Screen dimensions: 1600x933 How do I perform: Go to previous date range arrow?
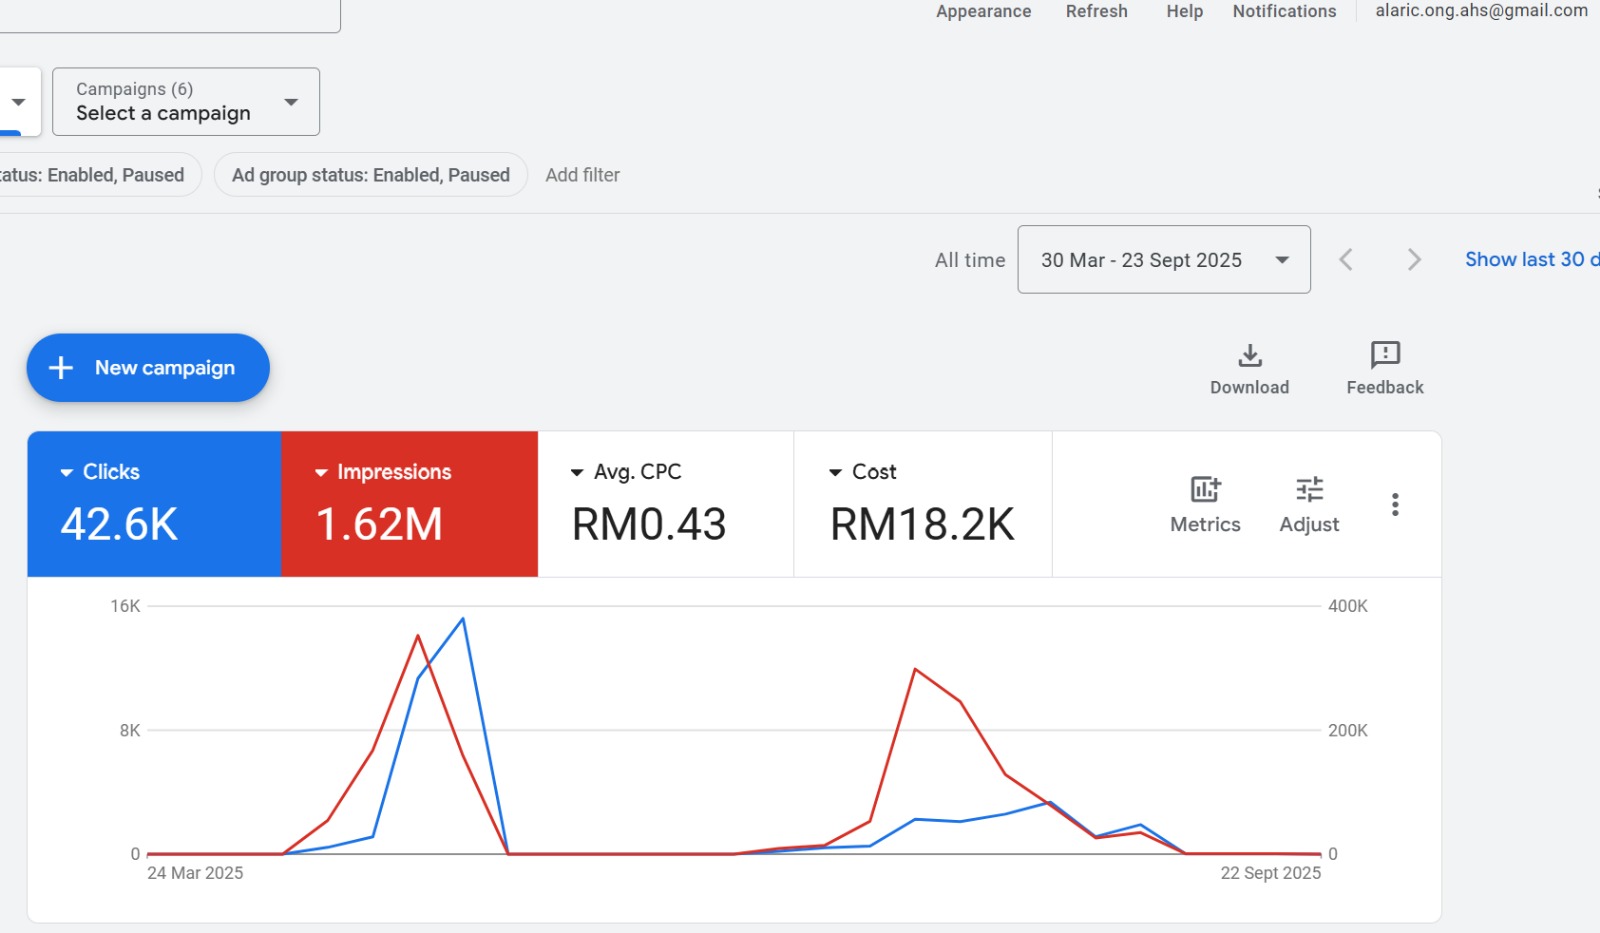(x=1346, y=260)
